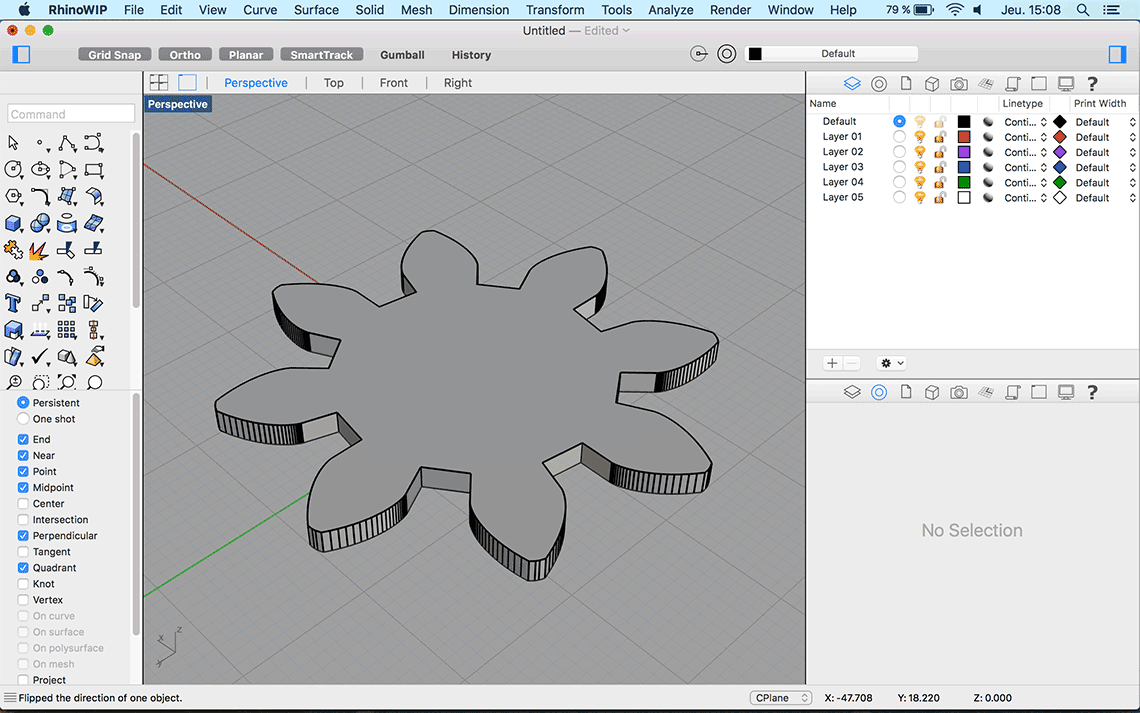Open the Array grid tool
The height and width of the screenshot is (713, 1140).
[x=67, y=330]
